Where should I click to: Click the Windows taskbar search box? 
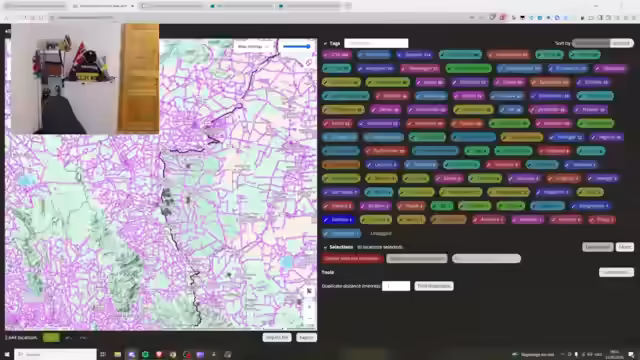pos(56,354)
